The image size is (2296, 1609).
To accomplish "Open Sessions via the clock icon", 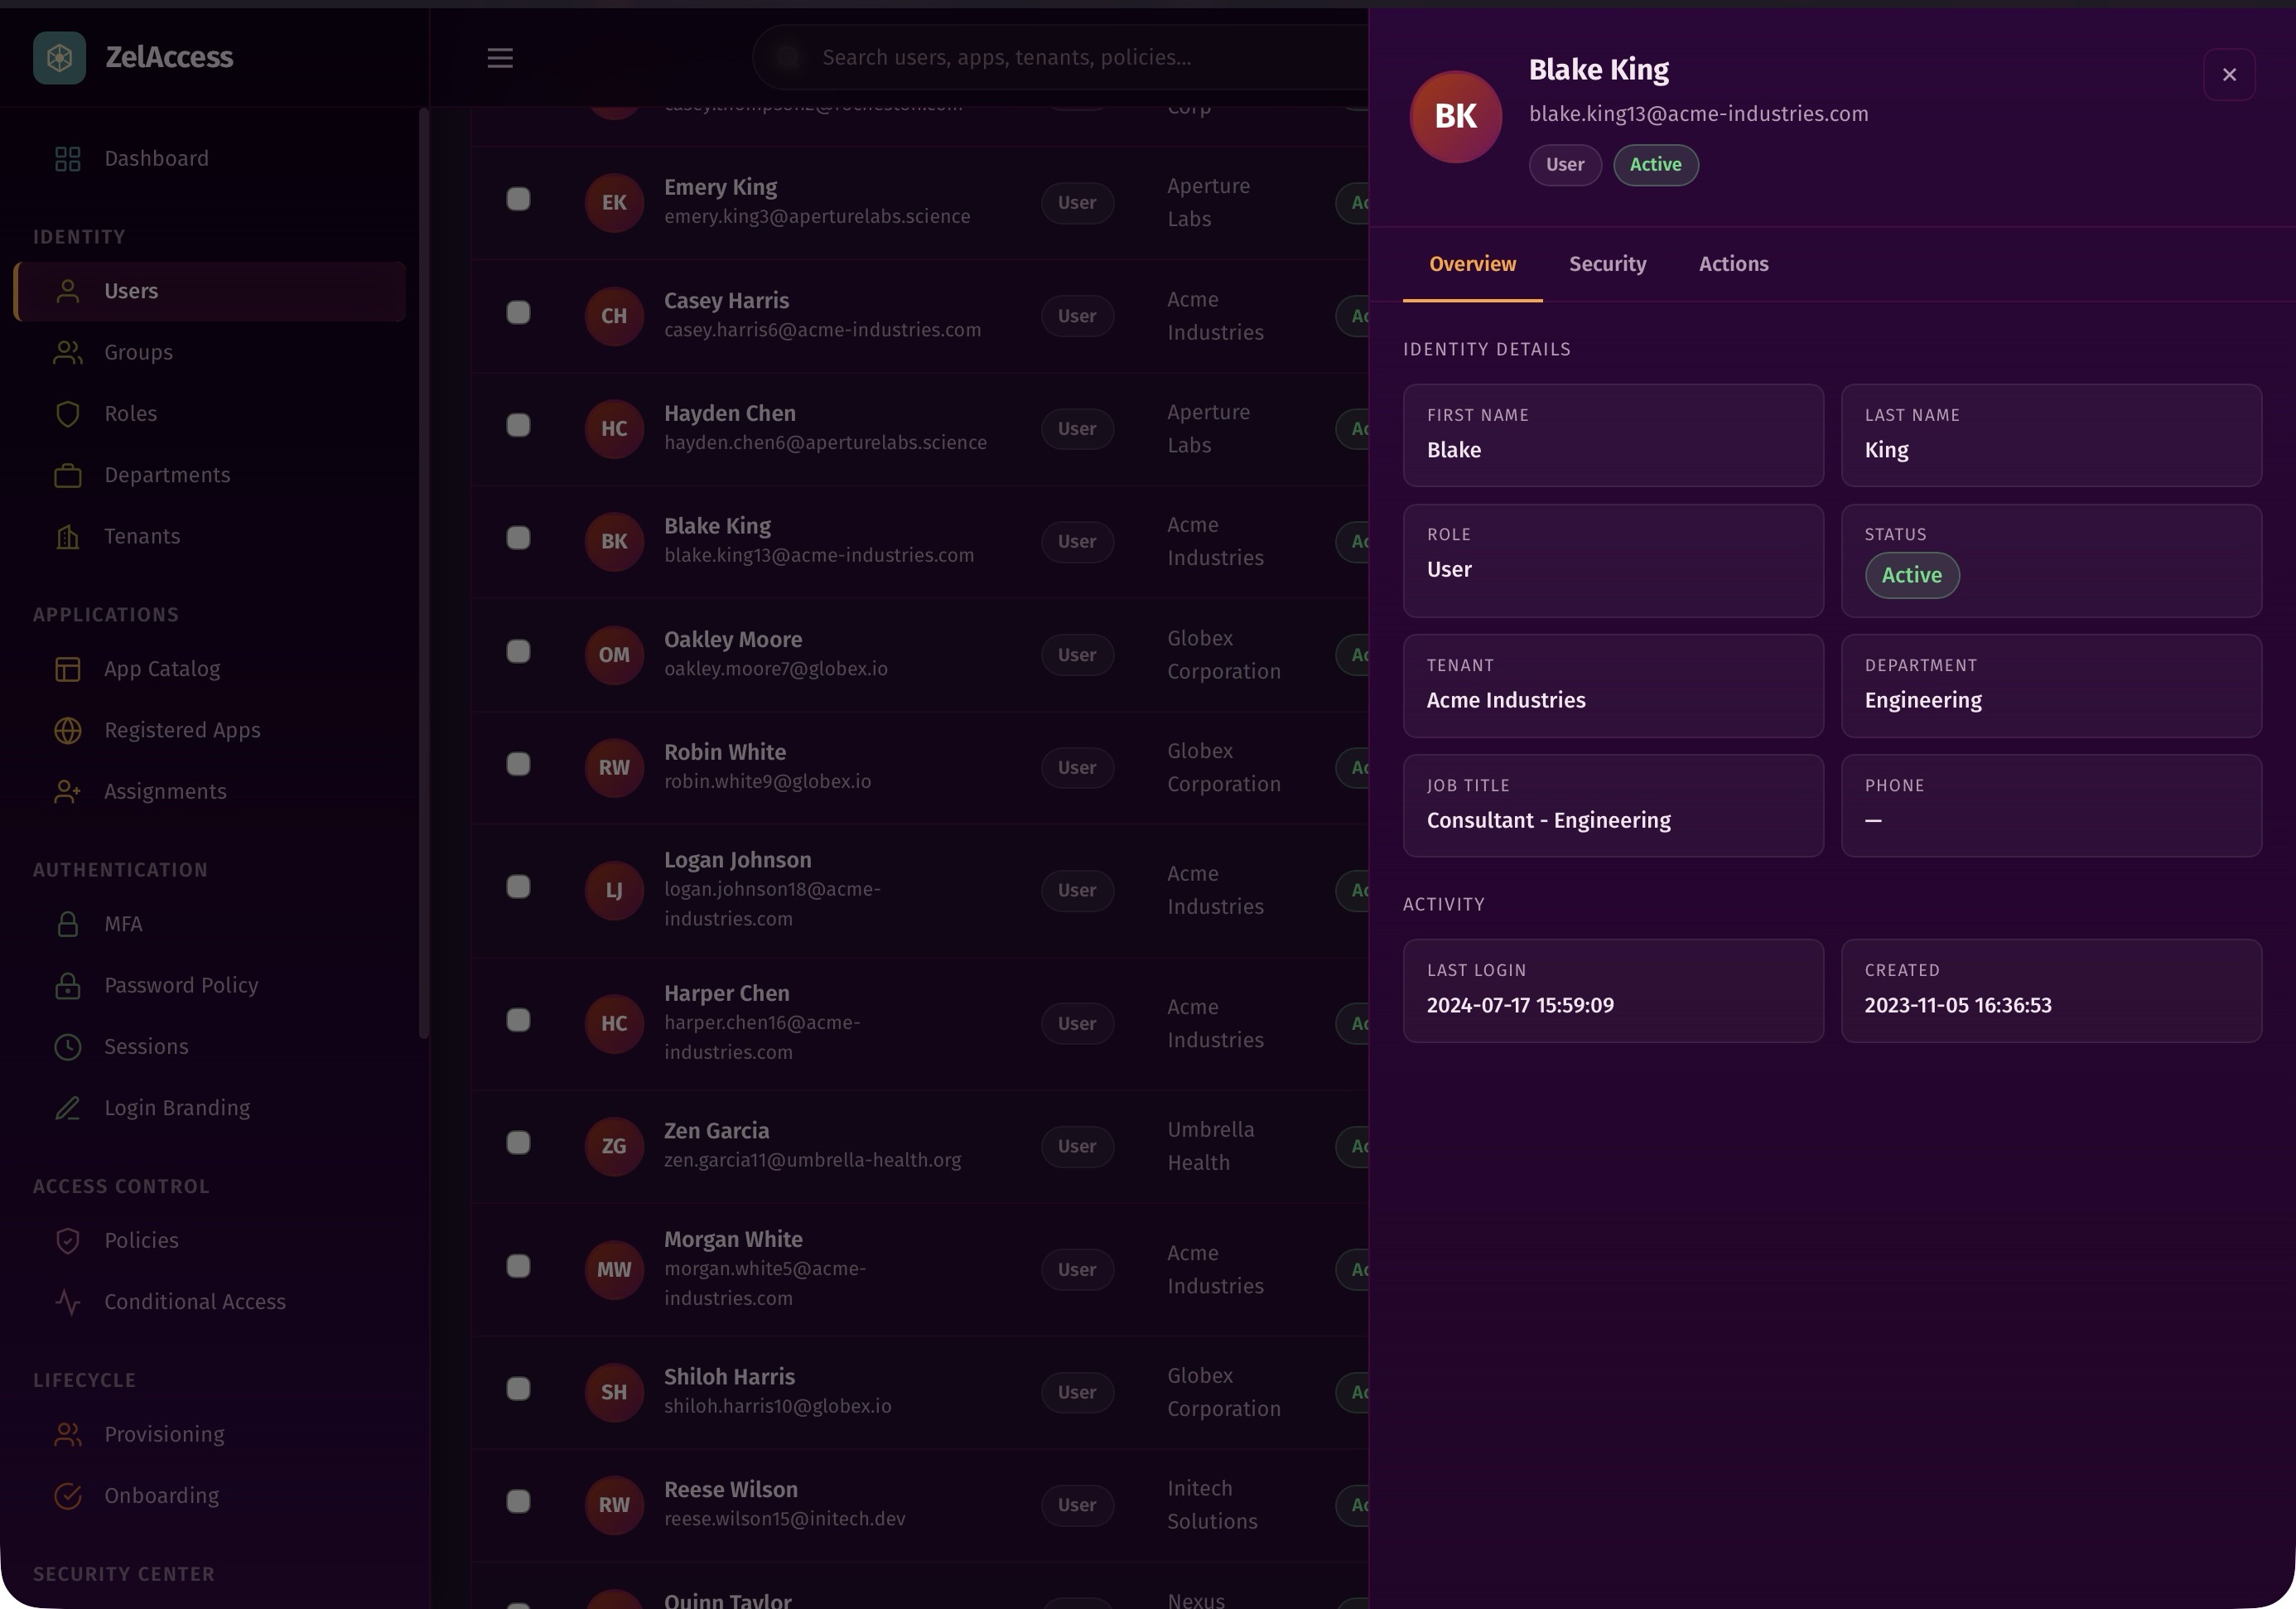I will pos(67,1046).
